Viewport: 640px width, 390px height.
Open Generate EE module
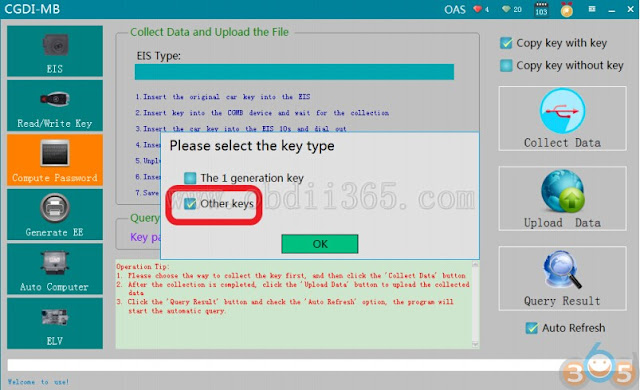click(55, 214)
